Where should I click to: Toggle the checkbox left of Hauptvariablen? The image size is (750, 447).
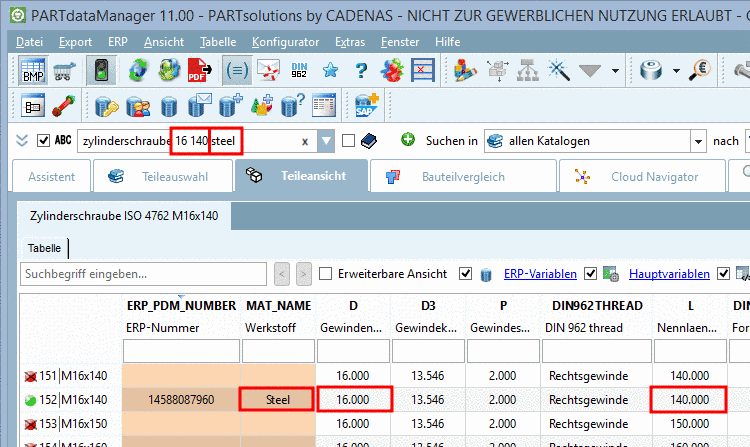pos(591,274)
